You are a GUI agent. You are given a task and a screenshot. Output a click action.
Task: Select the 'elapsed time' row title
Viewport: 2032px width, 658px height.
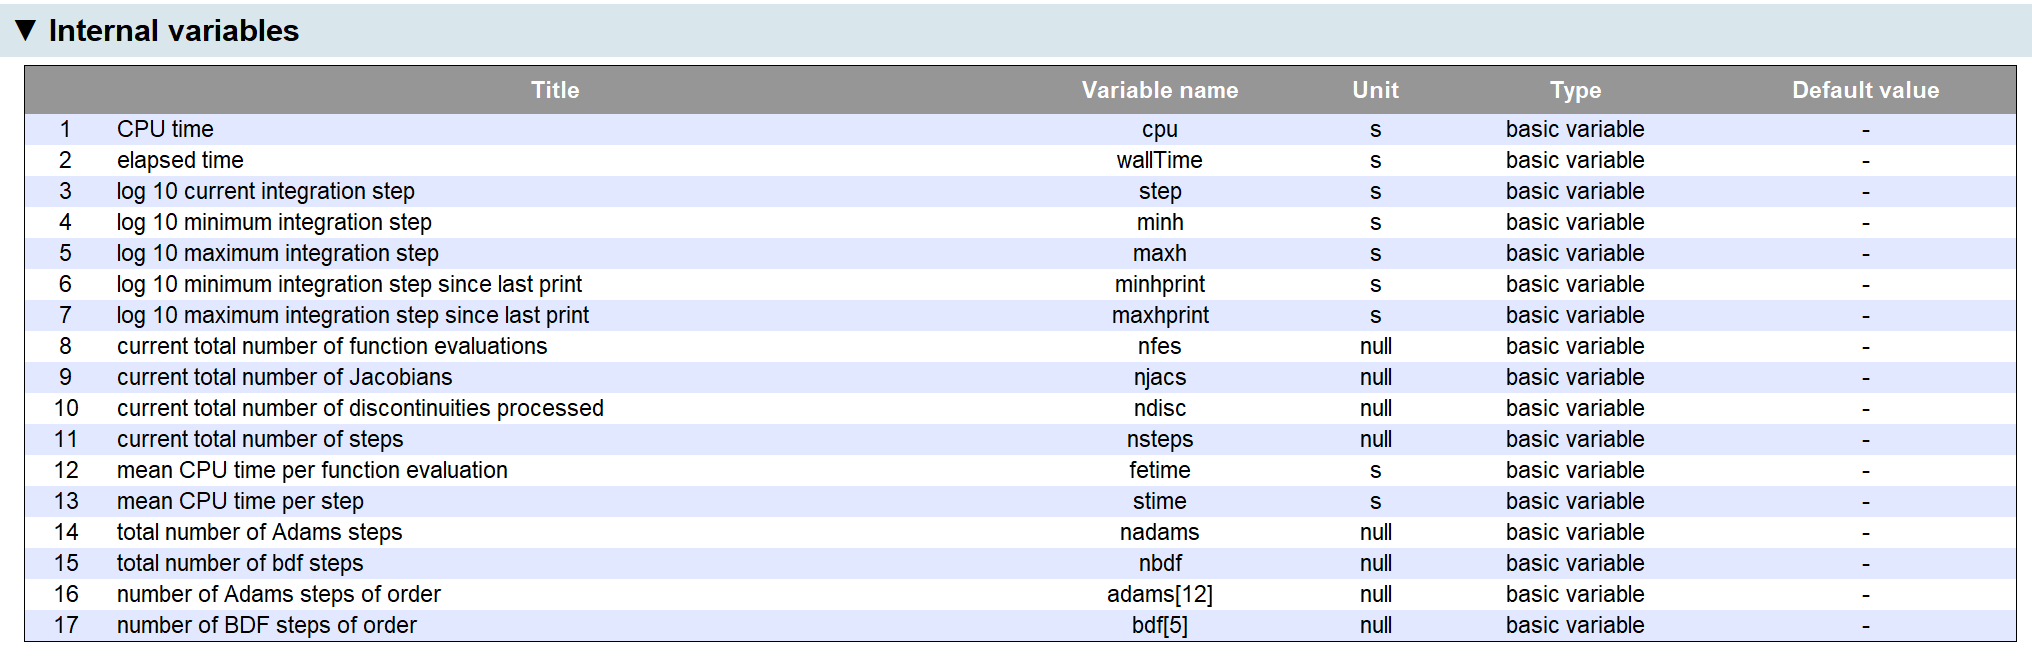pyautogui.click(x=180, y=160)
